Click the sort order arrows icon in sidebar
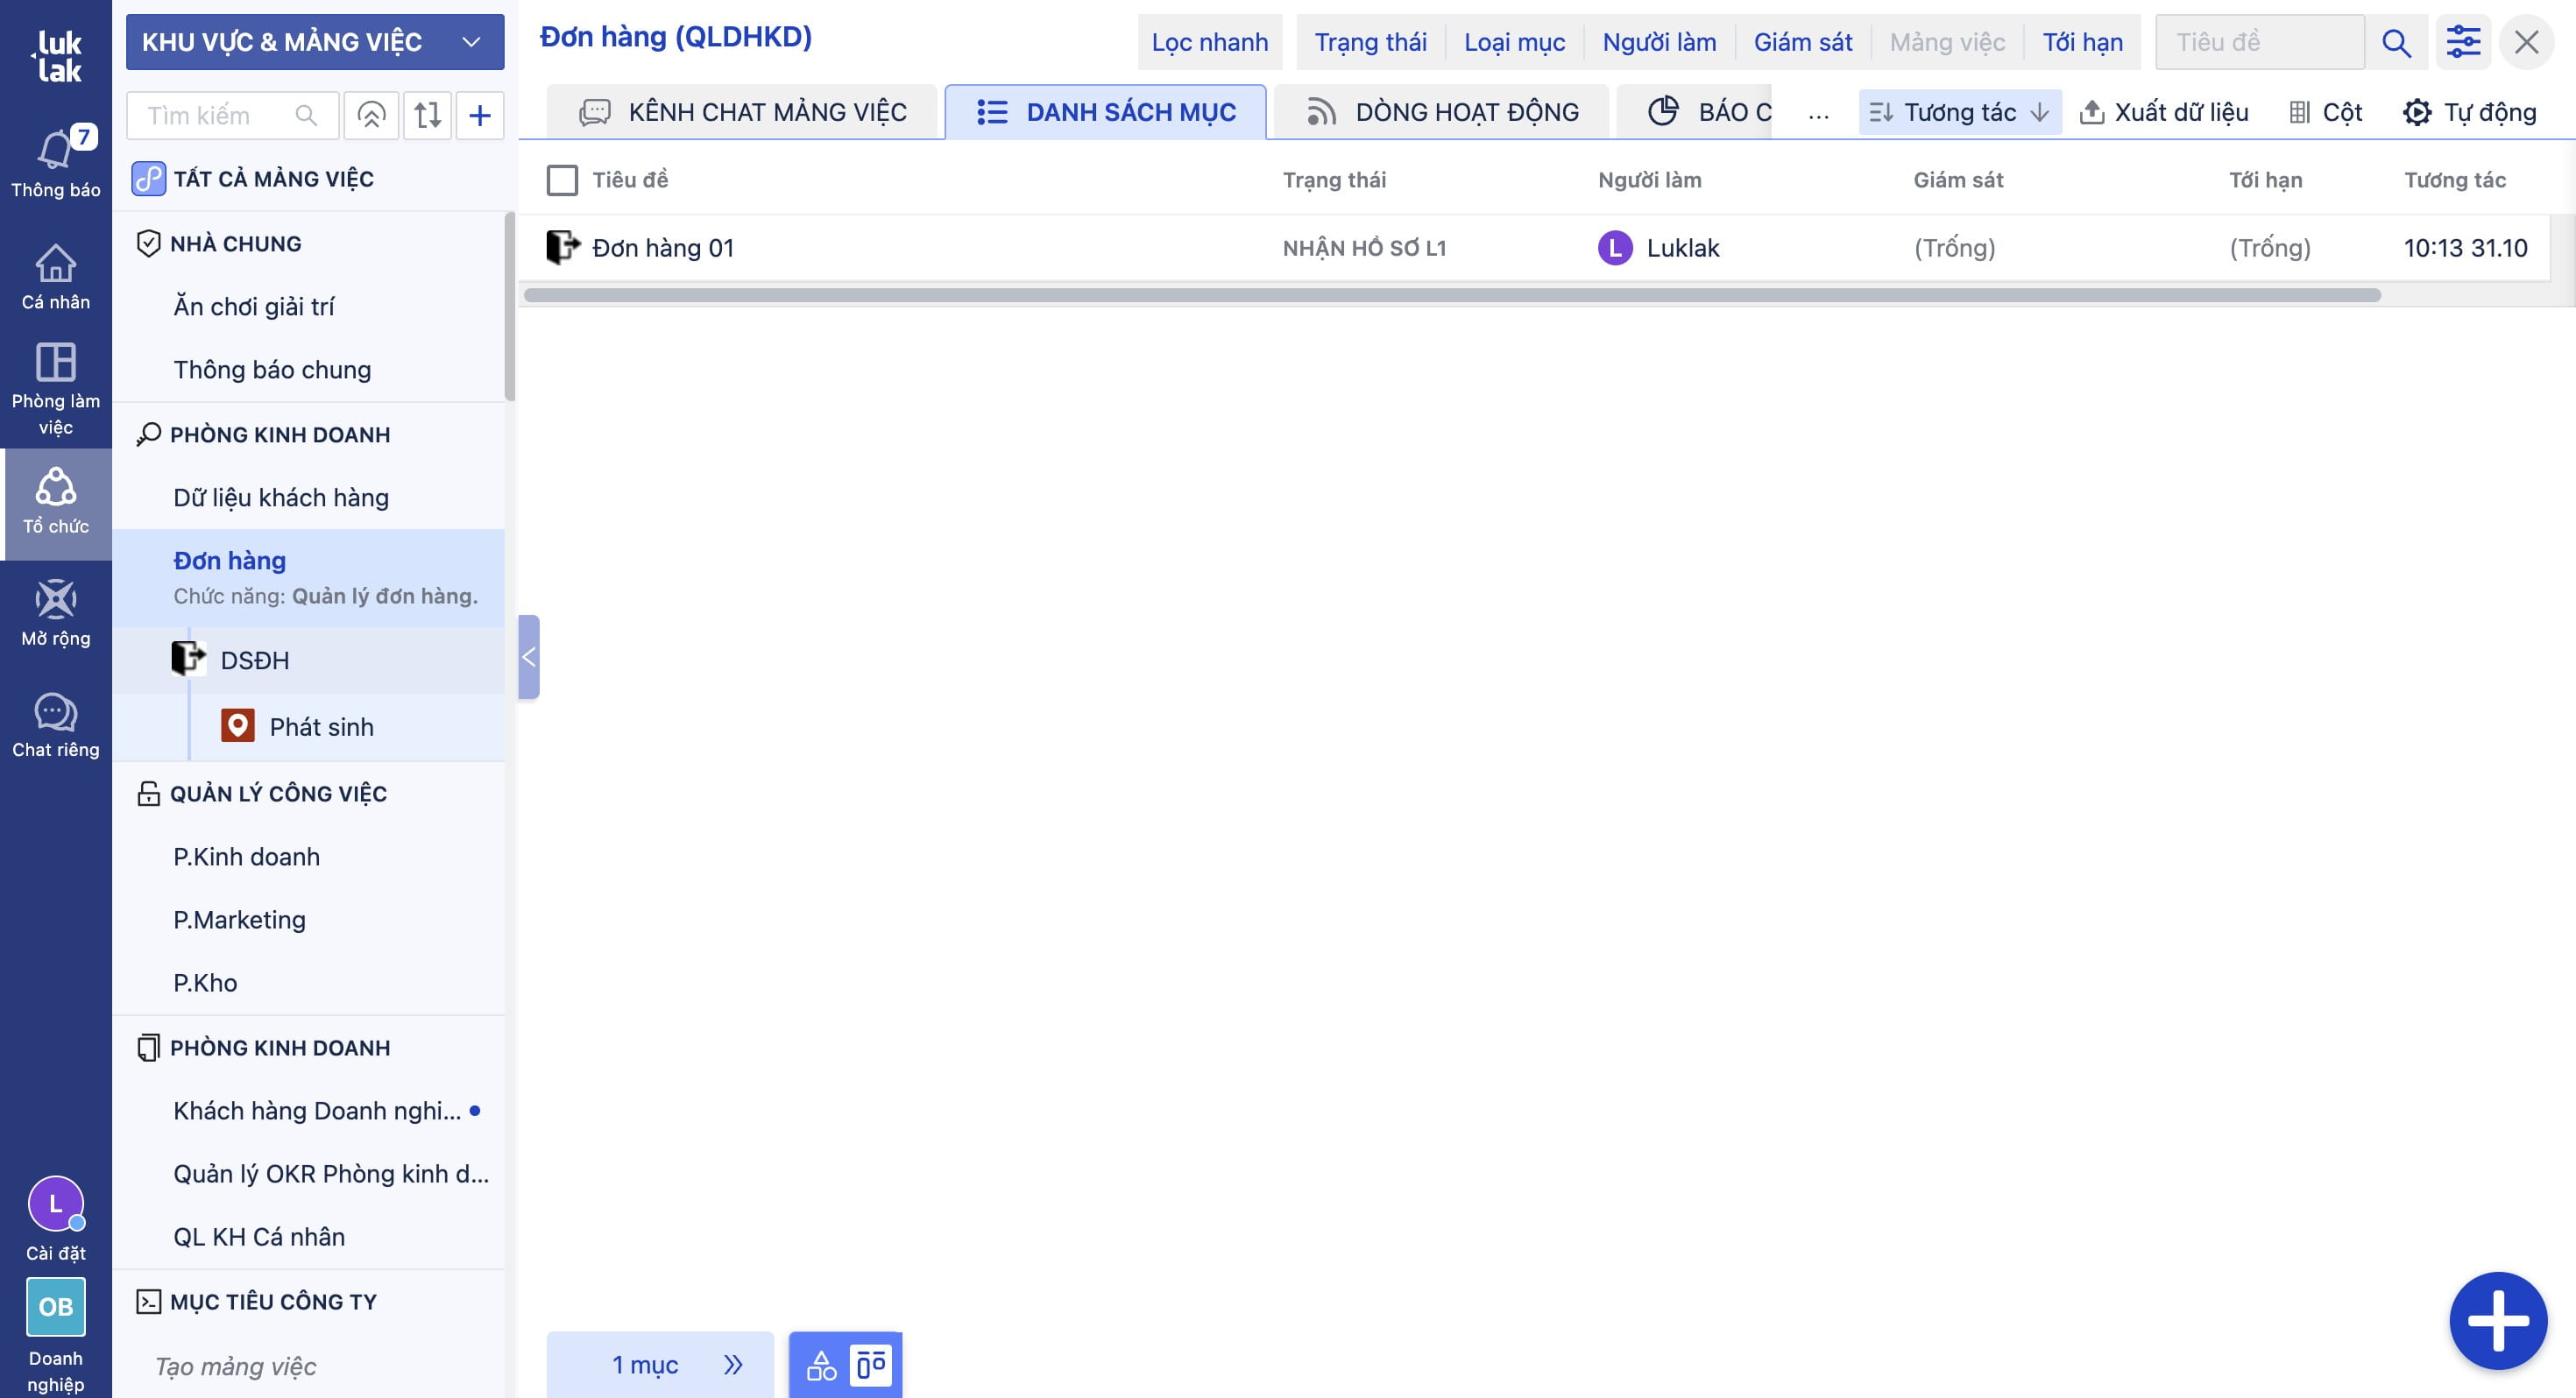The image size is (2576, 1398). coord(427,116)
